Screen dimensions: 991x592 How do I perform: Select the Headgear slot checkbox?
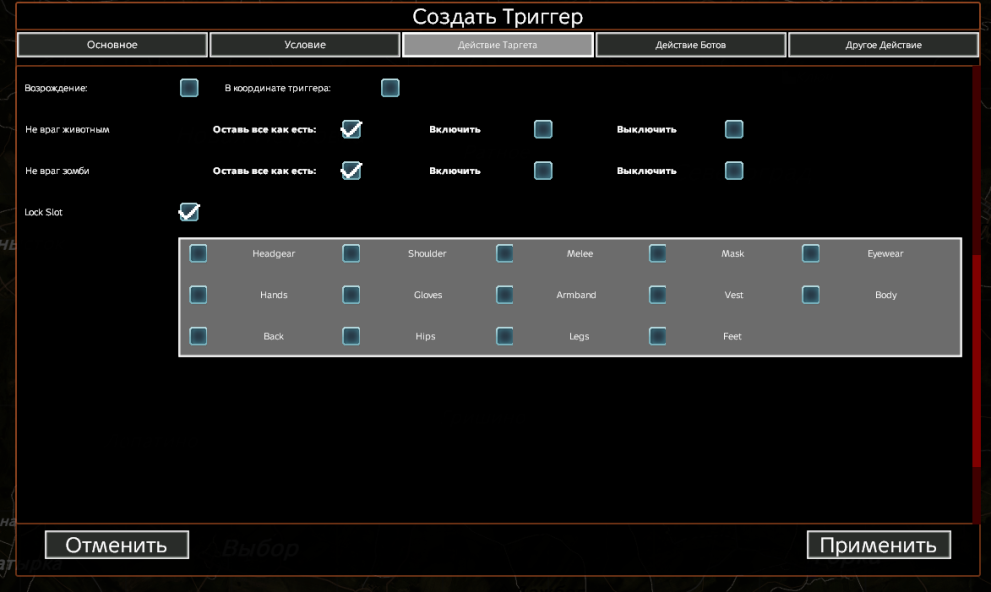click(x=198, y=254)
